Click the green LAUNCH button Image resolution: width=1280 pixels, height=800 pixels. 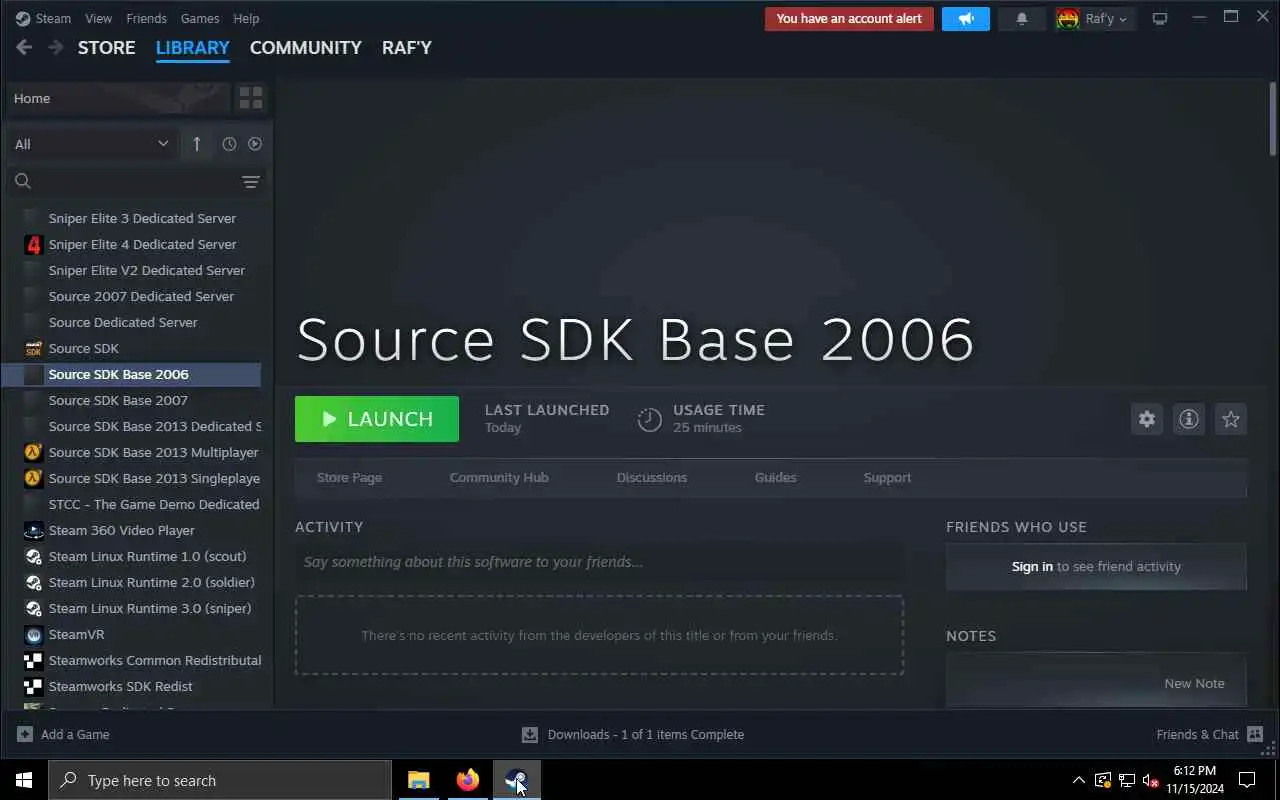pyautogui.click(x=377, y=419)
